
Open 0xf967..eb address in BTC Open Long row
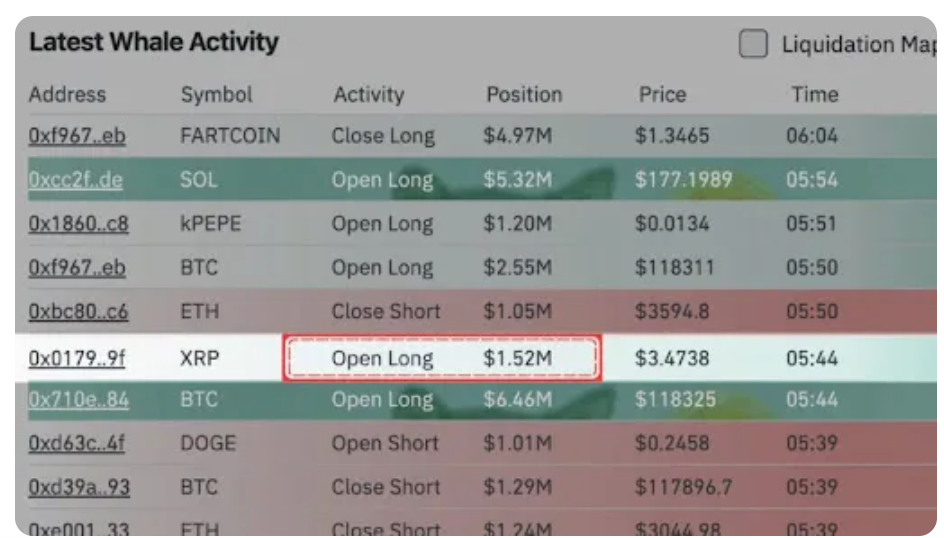coord(77,268)
